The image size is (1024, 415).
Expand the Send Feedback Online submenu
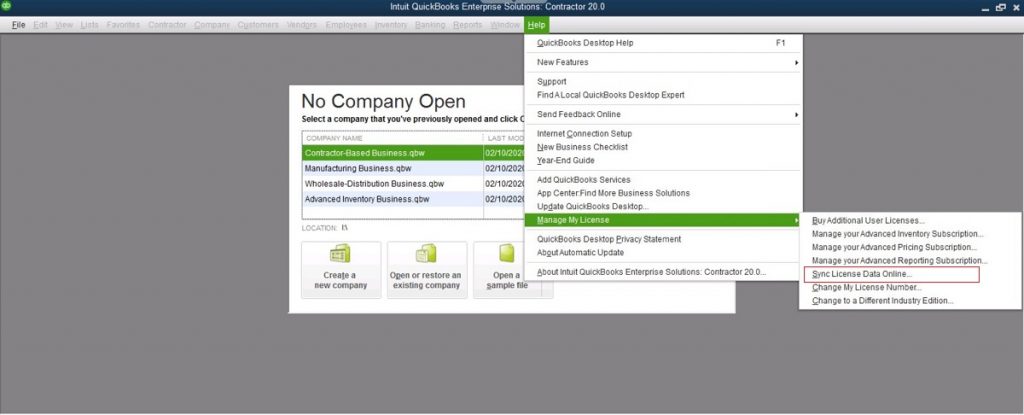click(664, 114)
